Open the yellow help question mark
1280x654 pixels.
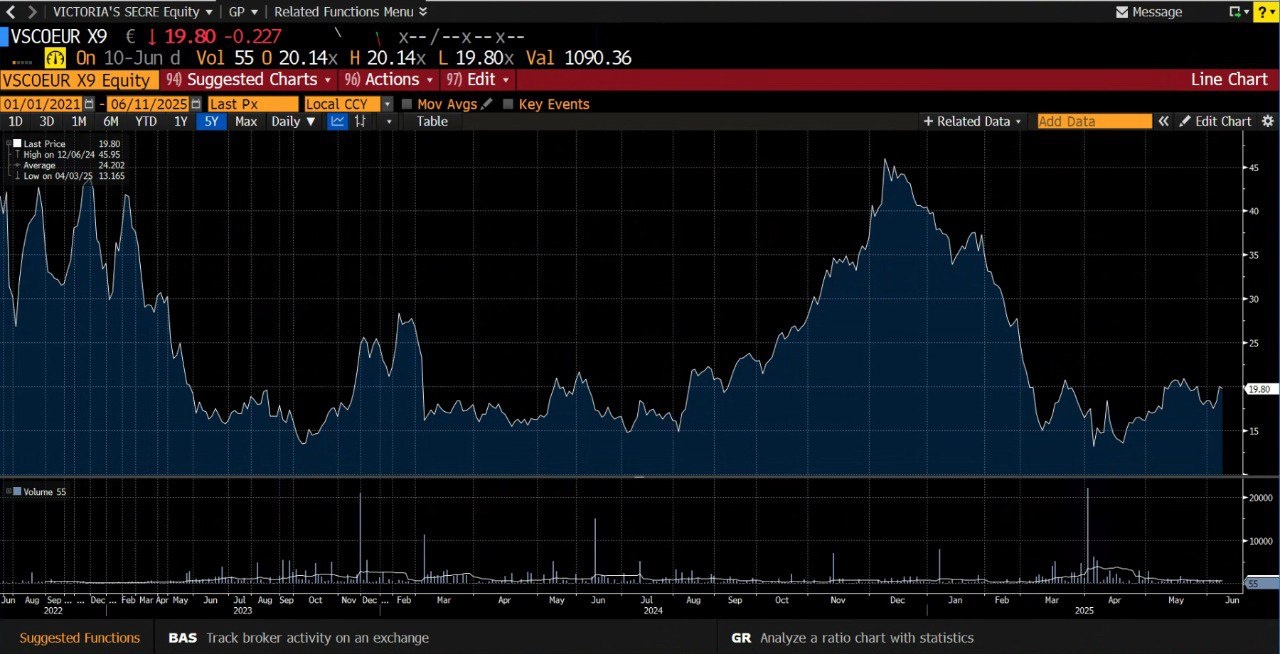coord(1265,12)
